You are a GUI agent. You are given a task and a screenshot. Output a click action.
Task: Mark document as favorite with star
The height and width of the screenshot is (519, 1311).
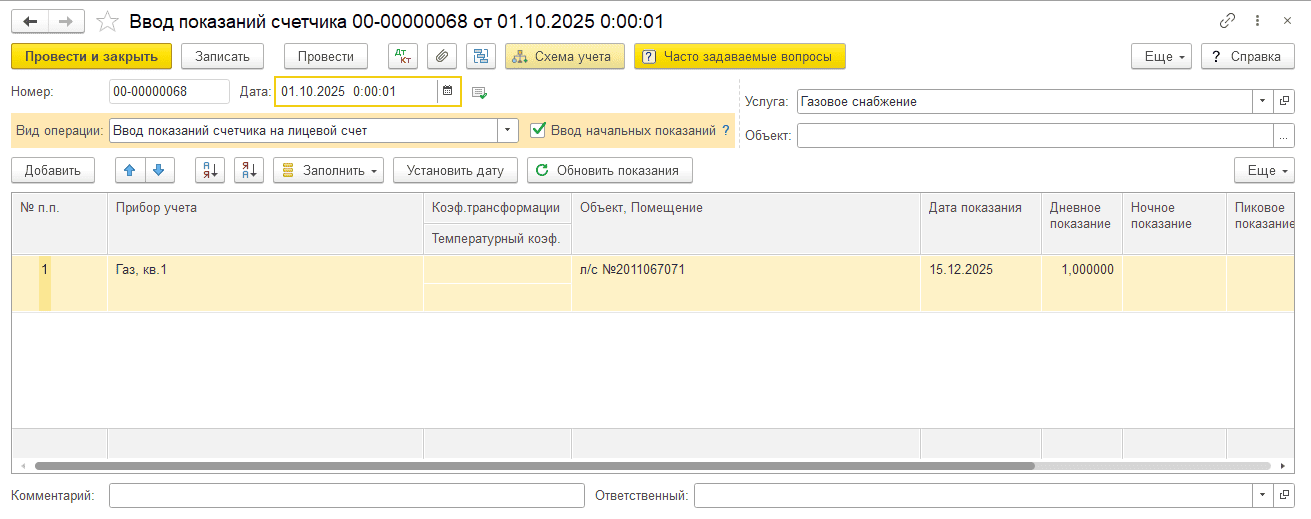(x=106, y=21)
